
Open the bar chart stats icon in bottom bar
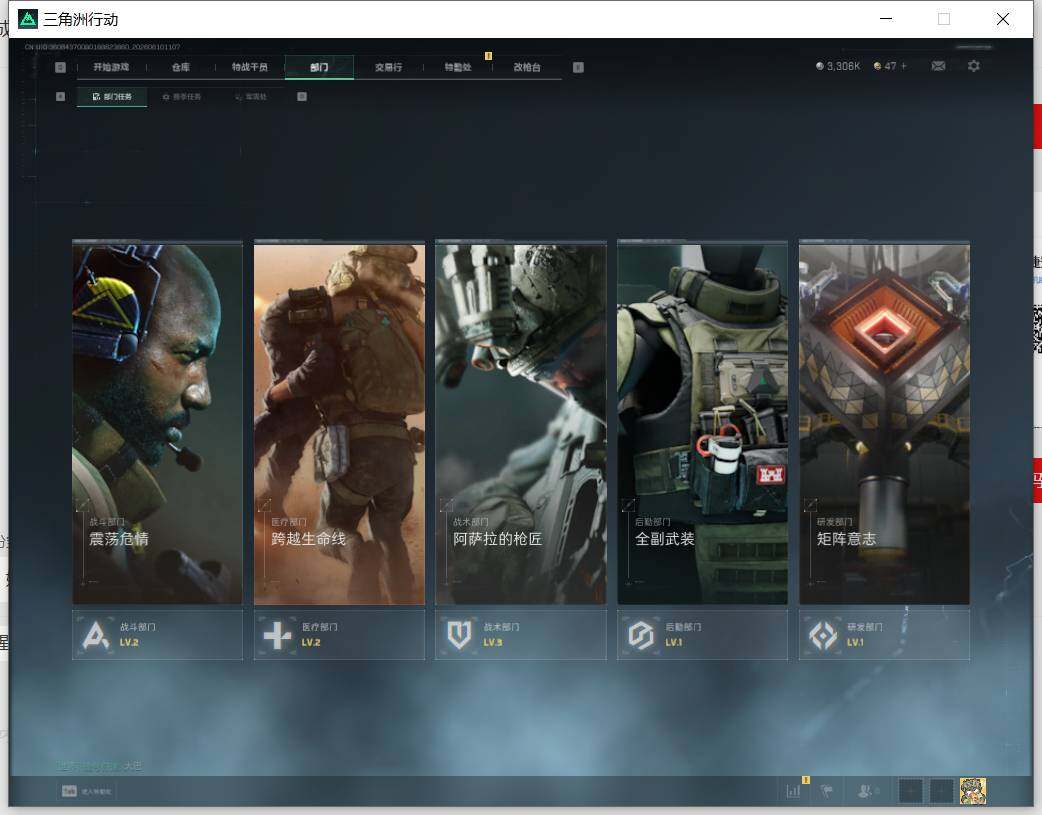click(x=793, y=791)
